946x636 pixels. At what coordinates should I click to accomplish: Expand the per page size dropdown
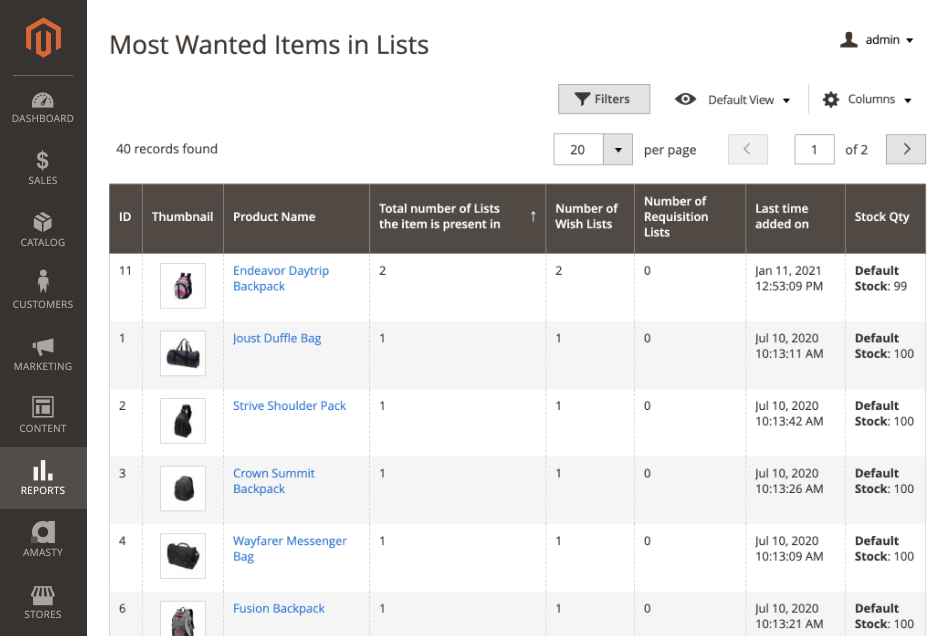tap(618, 150)
